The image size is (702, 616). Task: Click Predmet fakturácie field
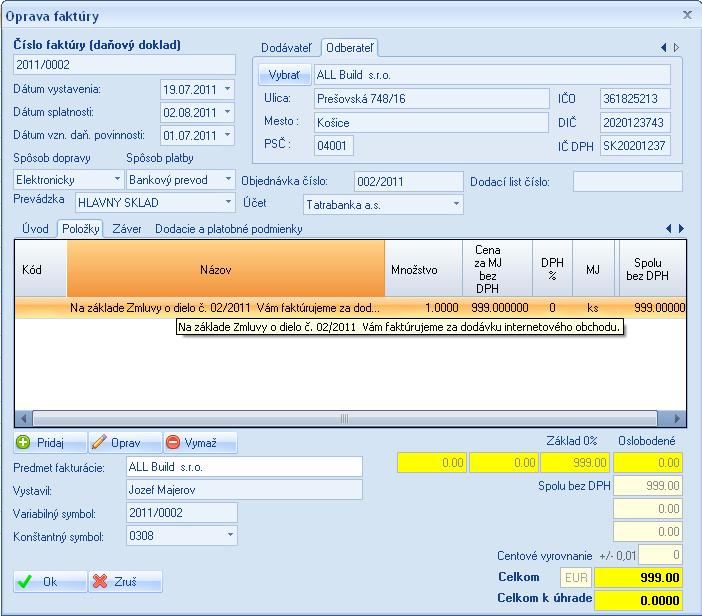[244, 467]
